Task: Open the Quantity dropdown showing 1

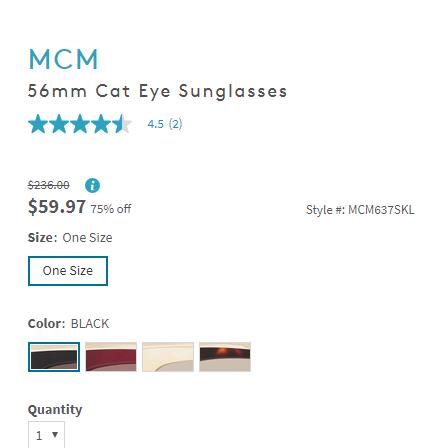Action: tap(46, 435)
